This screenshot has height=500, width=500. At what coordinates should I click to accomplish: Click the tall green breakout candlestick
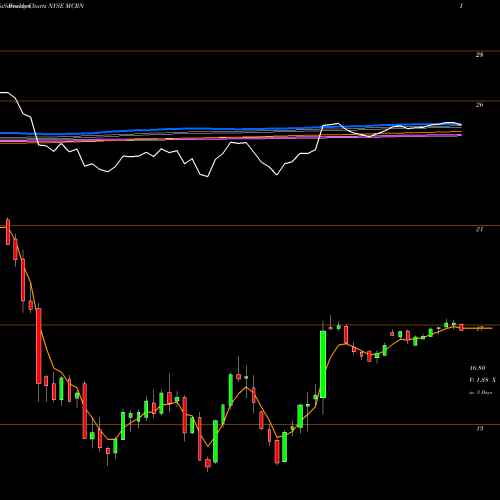pyautogui.click(x=323, y=364)
